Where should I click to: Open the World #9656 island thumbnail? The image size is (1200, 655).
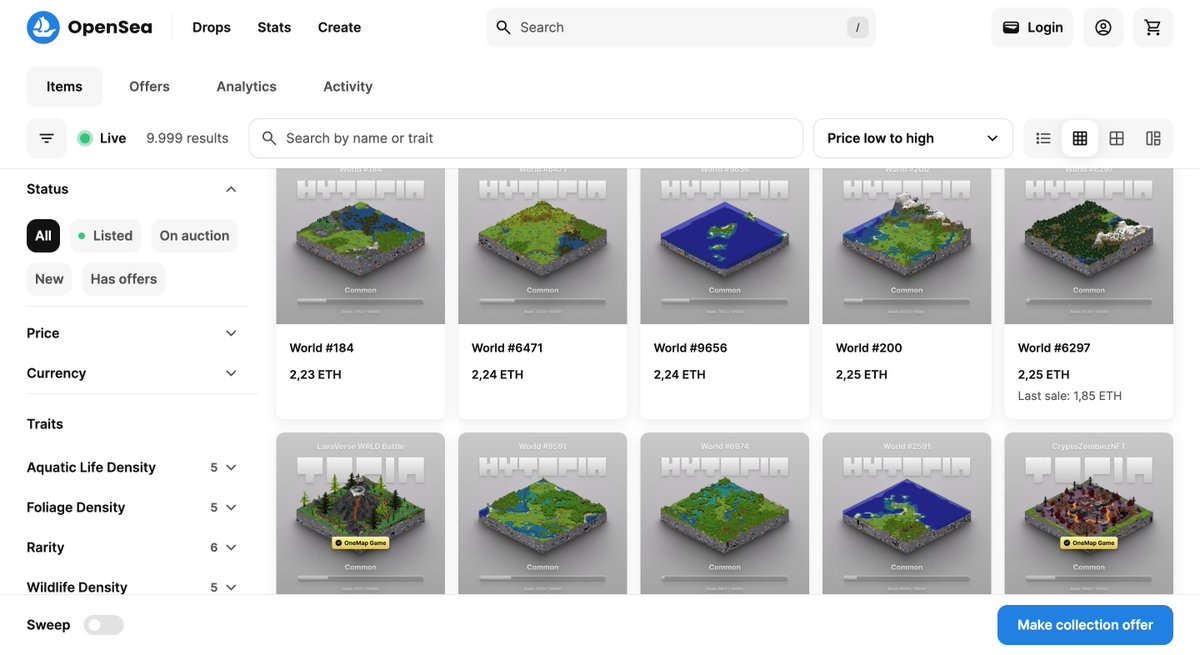[x=725, y=246]
